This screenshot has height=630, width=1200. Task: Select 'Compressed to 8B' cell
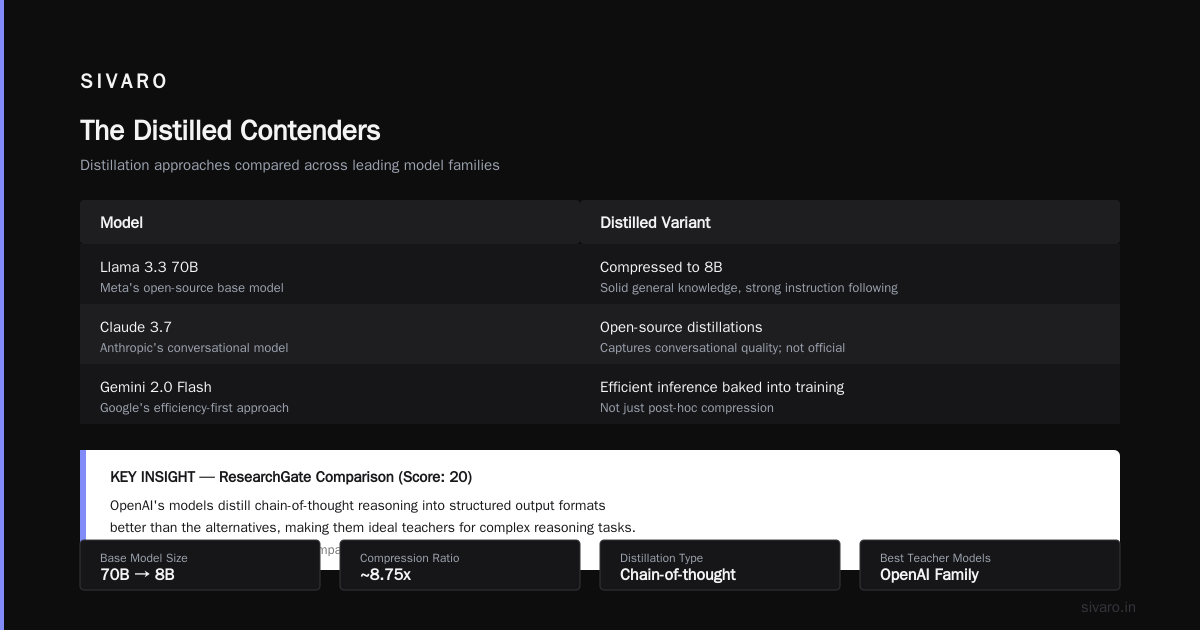coord(661,267)
